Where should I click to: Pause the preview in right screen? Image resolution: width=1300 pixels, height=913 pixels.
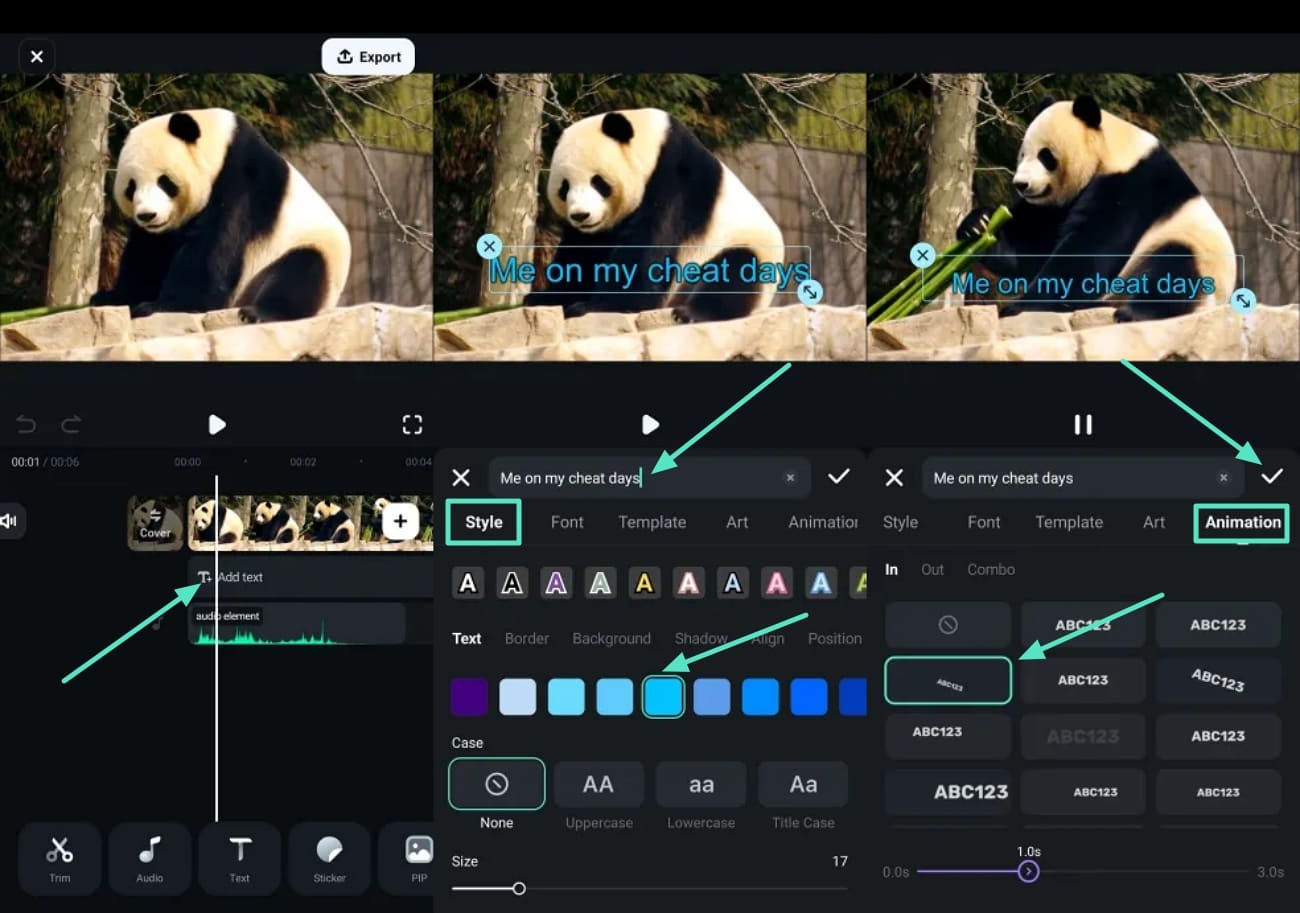[1083, 425]
